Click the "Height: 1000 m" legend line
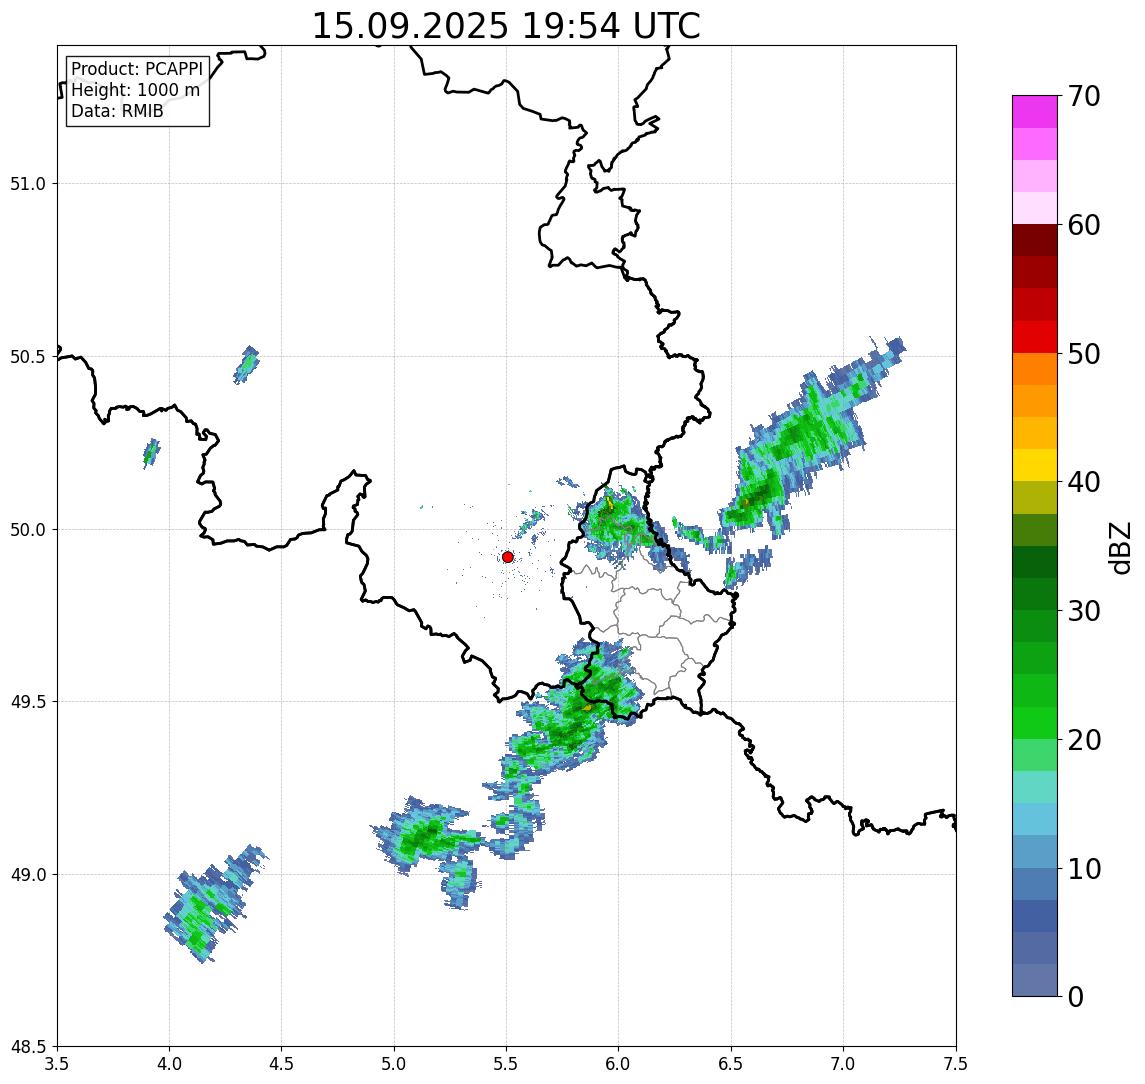 [x=135, y=90]
